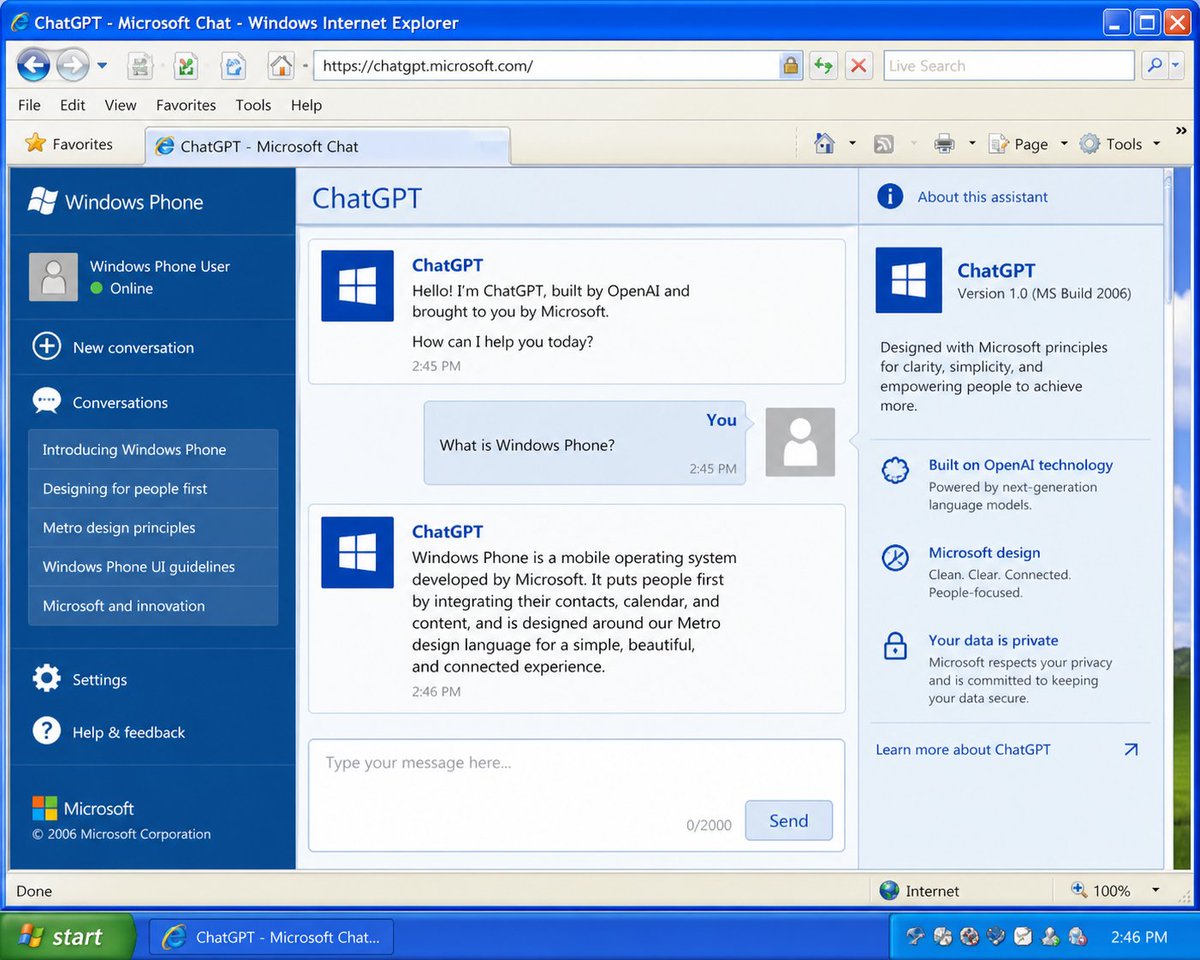This screenshot has width=1200, height=960.
Task: Click the first system tray icon
Action: click(x=915, y=937)
